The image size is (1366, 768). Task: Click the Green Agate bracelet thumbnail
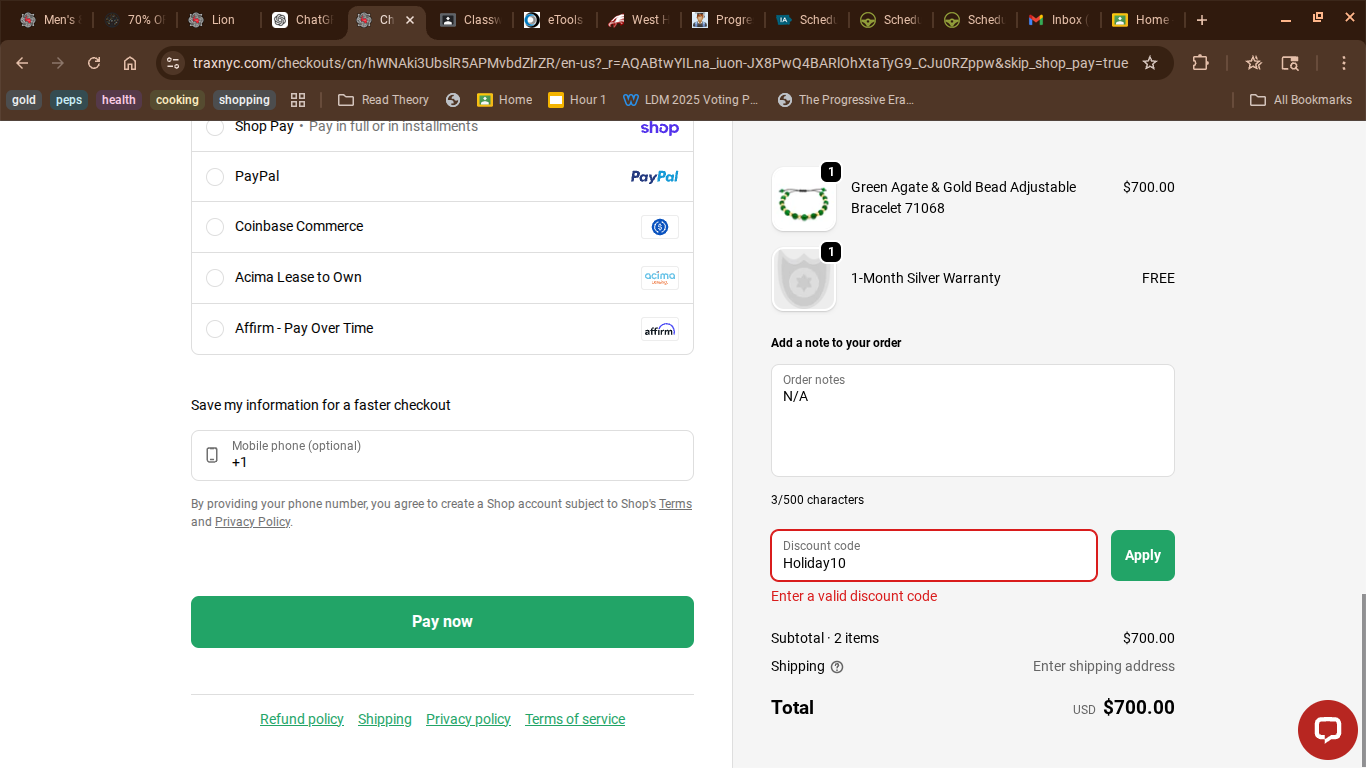click(x=804, y=199)
